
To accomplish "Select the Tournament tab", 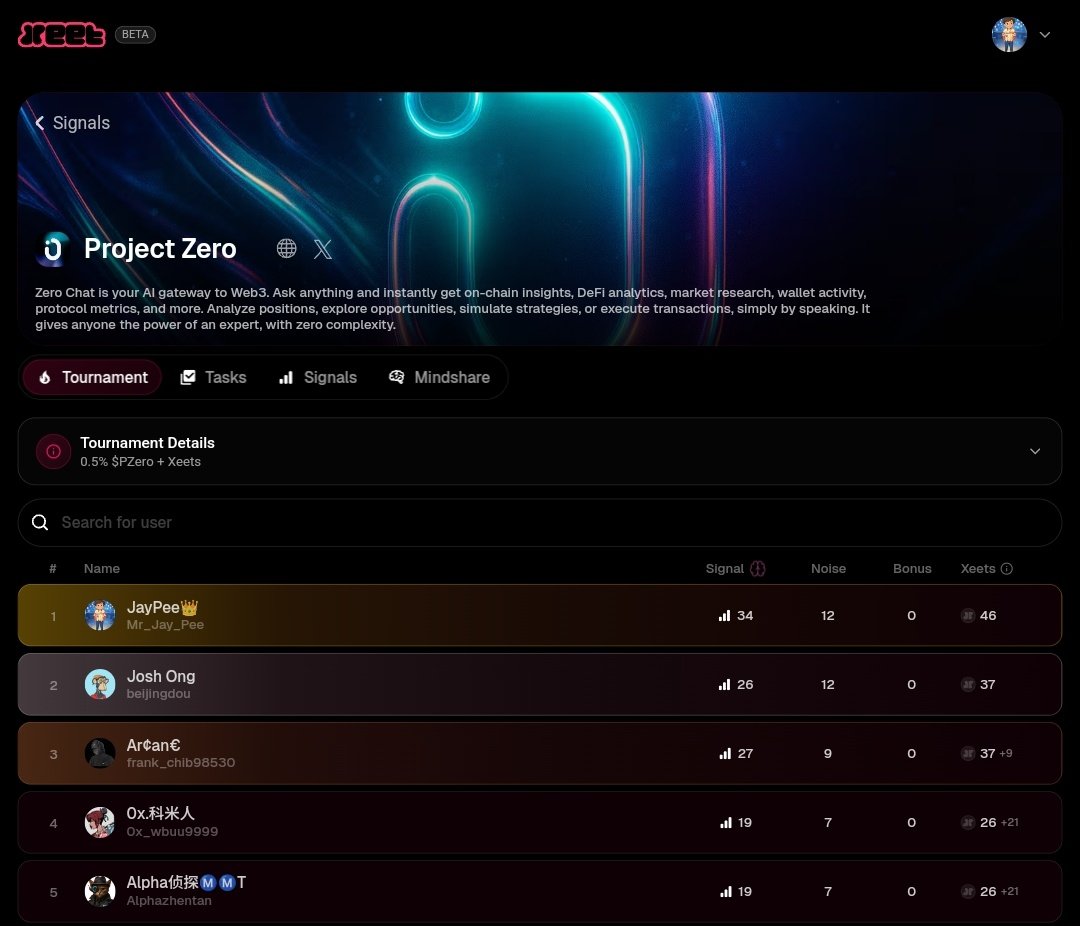I will pos(92,378).
